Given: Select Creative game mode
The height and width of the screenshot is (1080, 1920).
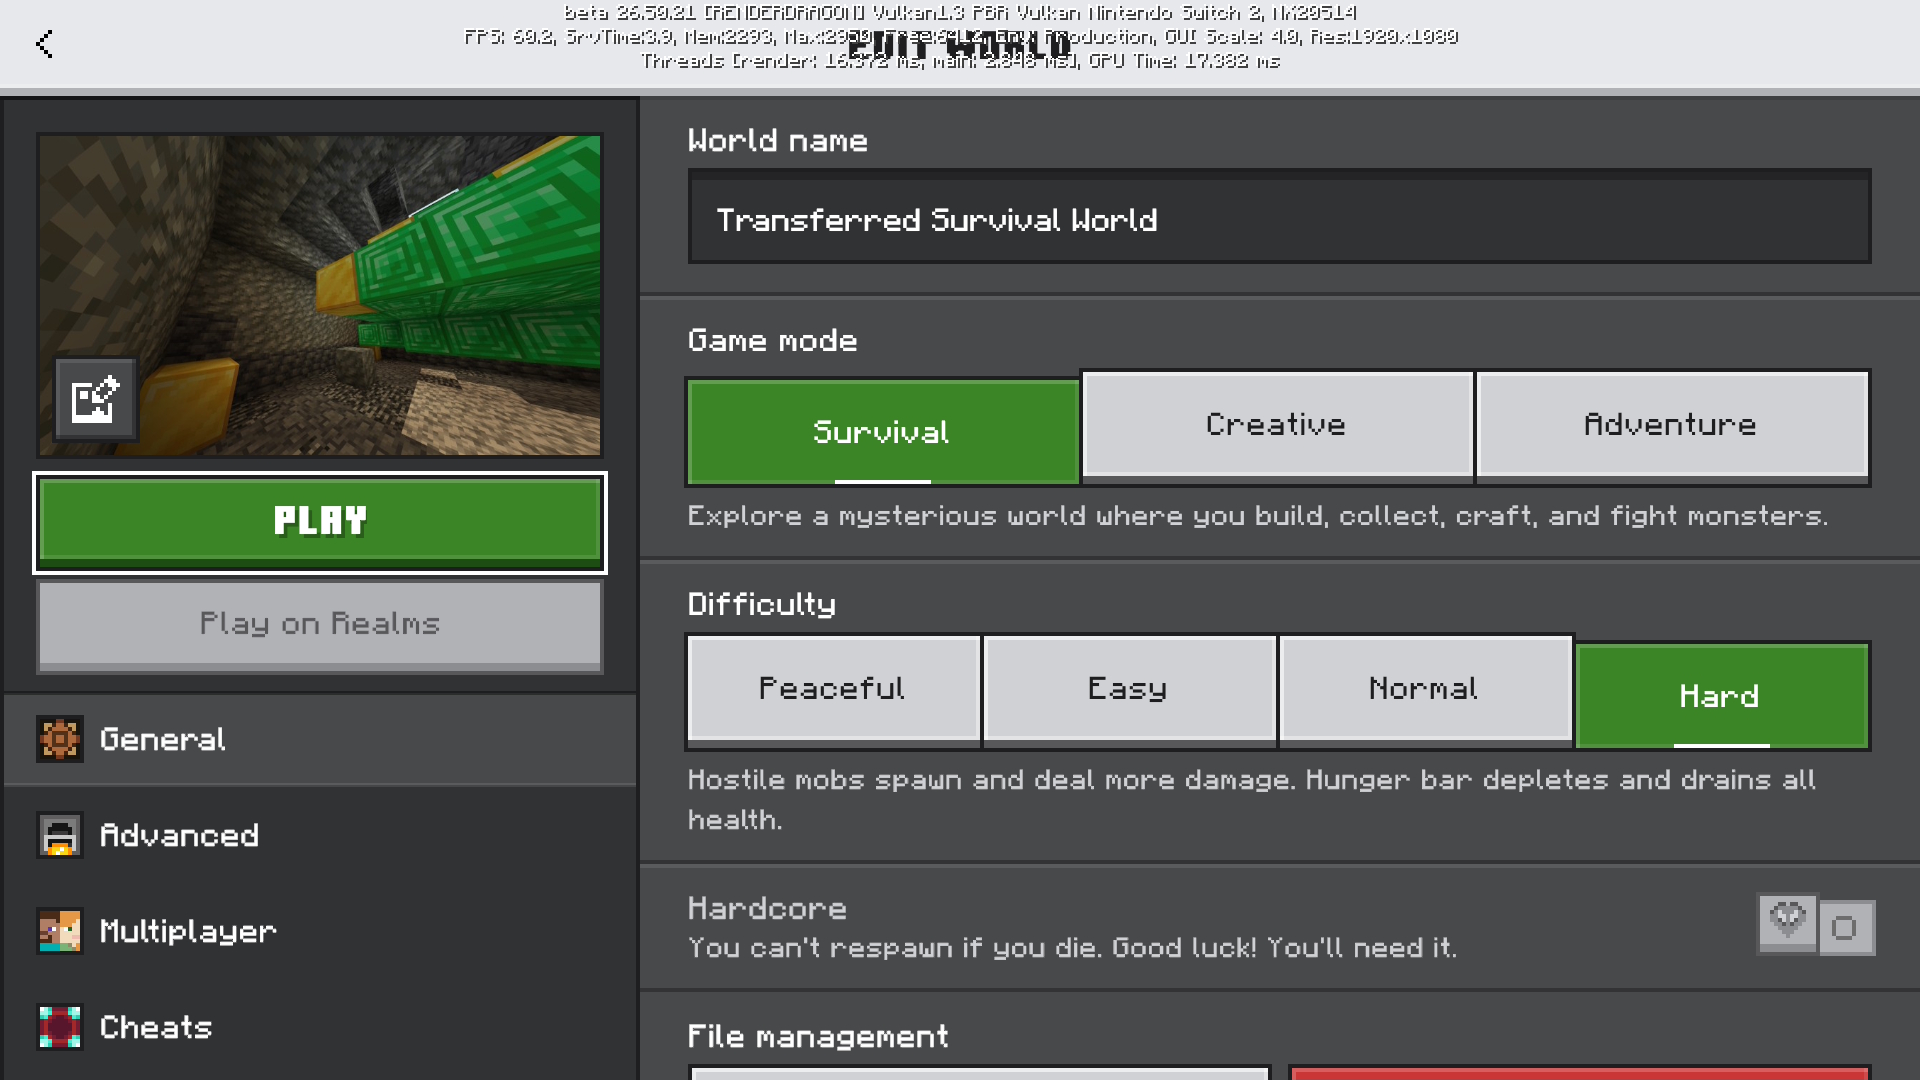Looking at the screenshot, I should 1277,425.
